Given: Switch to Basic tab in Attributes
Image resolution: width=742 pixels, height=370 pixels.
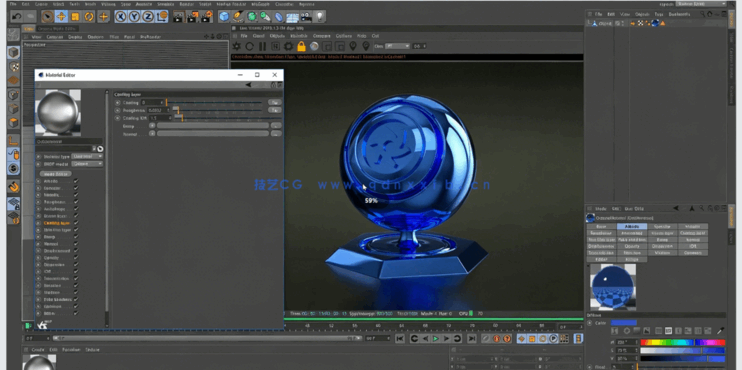Looking at the screenshot, I should coord(601,227).
